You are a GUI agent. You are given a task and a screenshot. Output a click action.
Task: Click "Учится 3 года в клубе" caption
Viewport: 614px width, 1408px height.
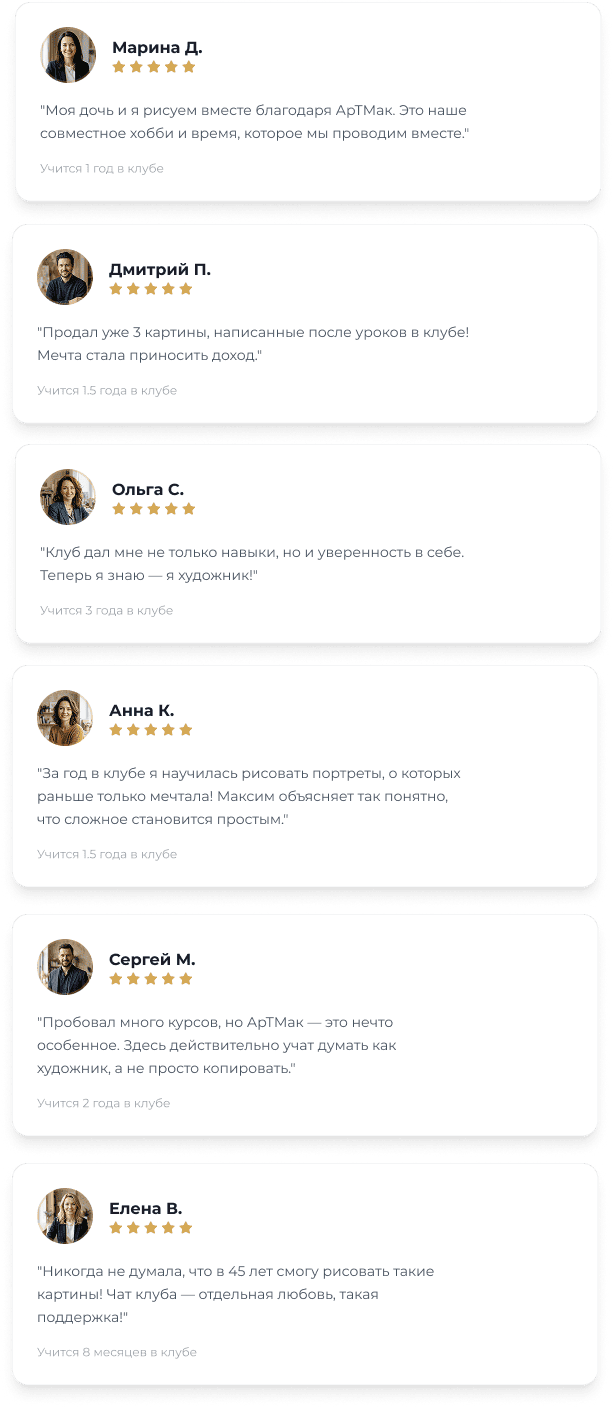coord(106,610)
